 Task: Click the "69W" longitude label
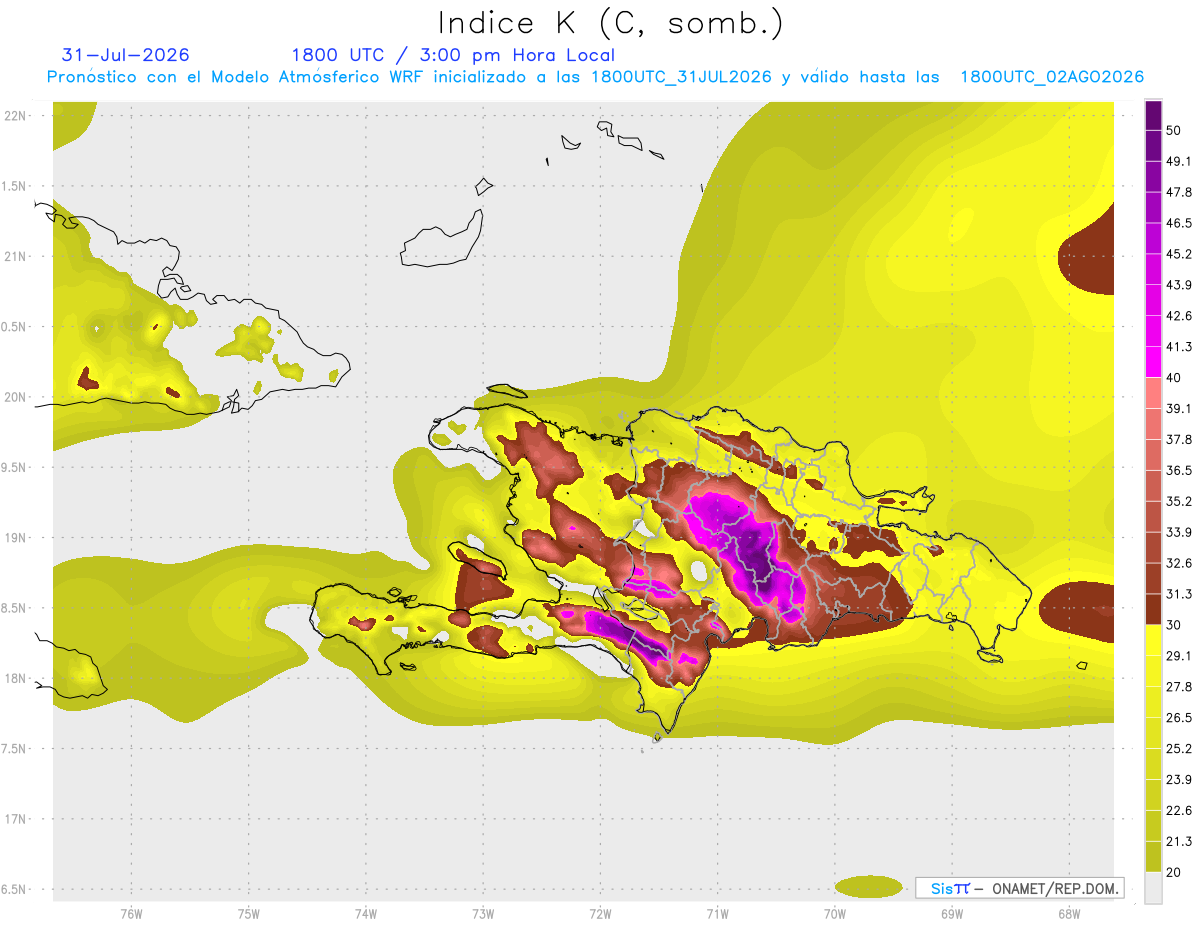point(951,913)
